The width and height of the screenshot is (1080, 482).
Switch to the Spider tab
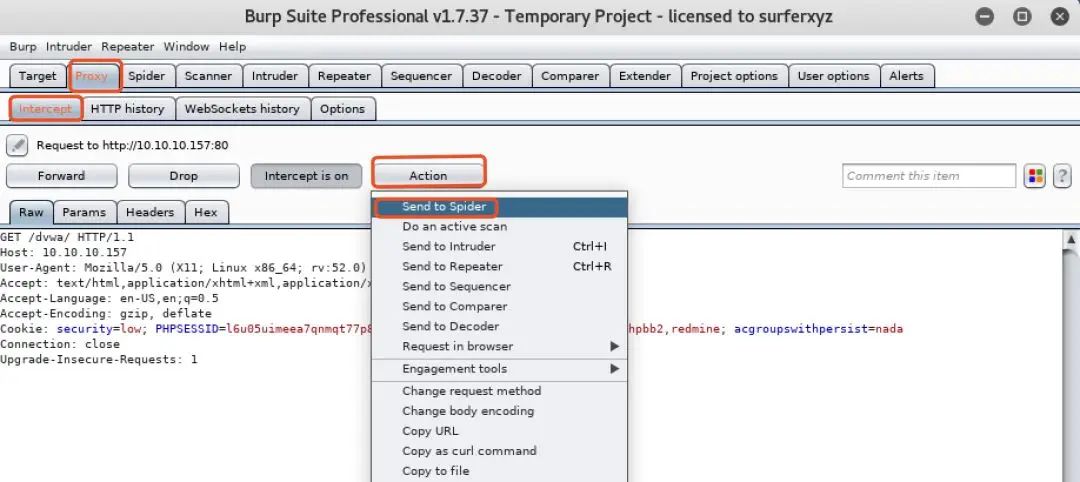coord(147,76)
